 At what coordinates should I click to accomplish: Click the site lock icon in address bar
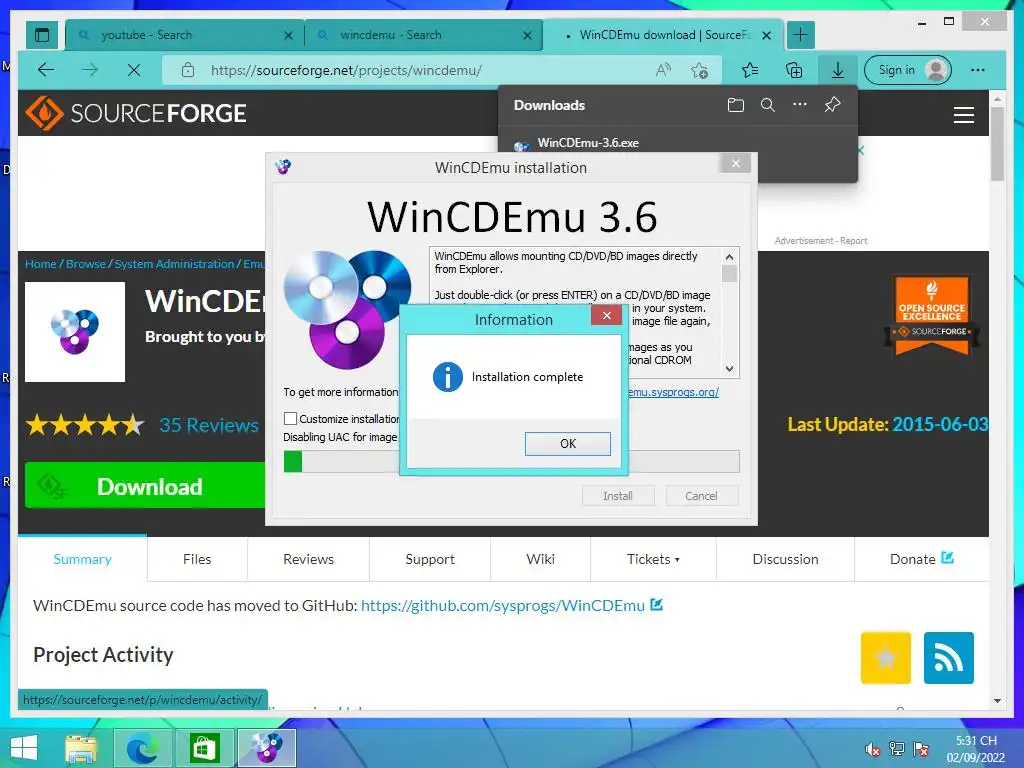tap(187, 70)
